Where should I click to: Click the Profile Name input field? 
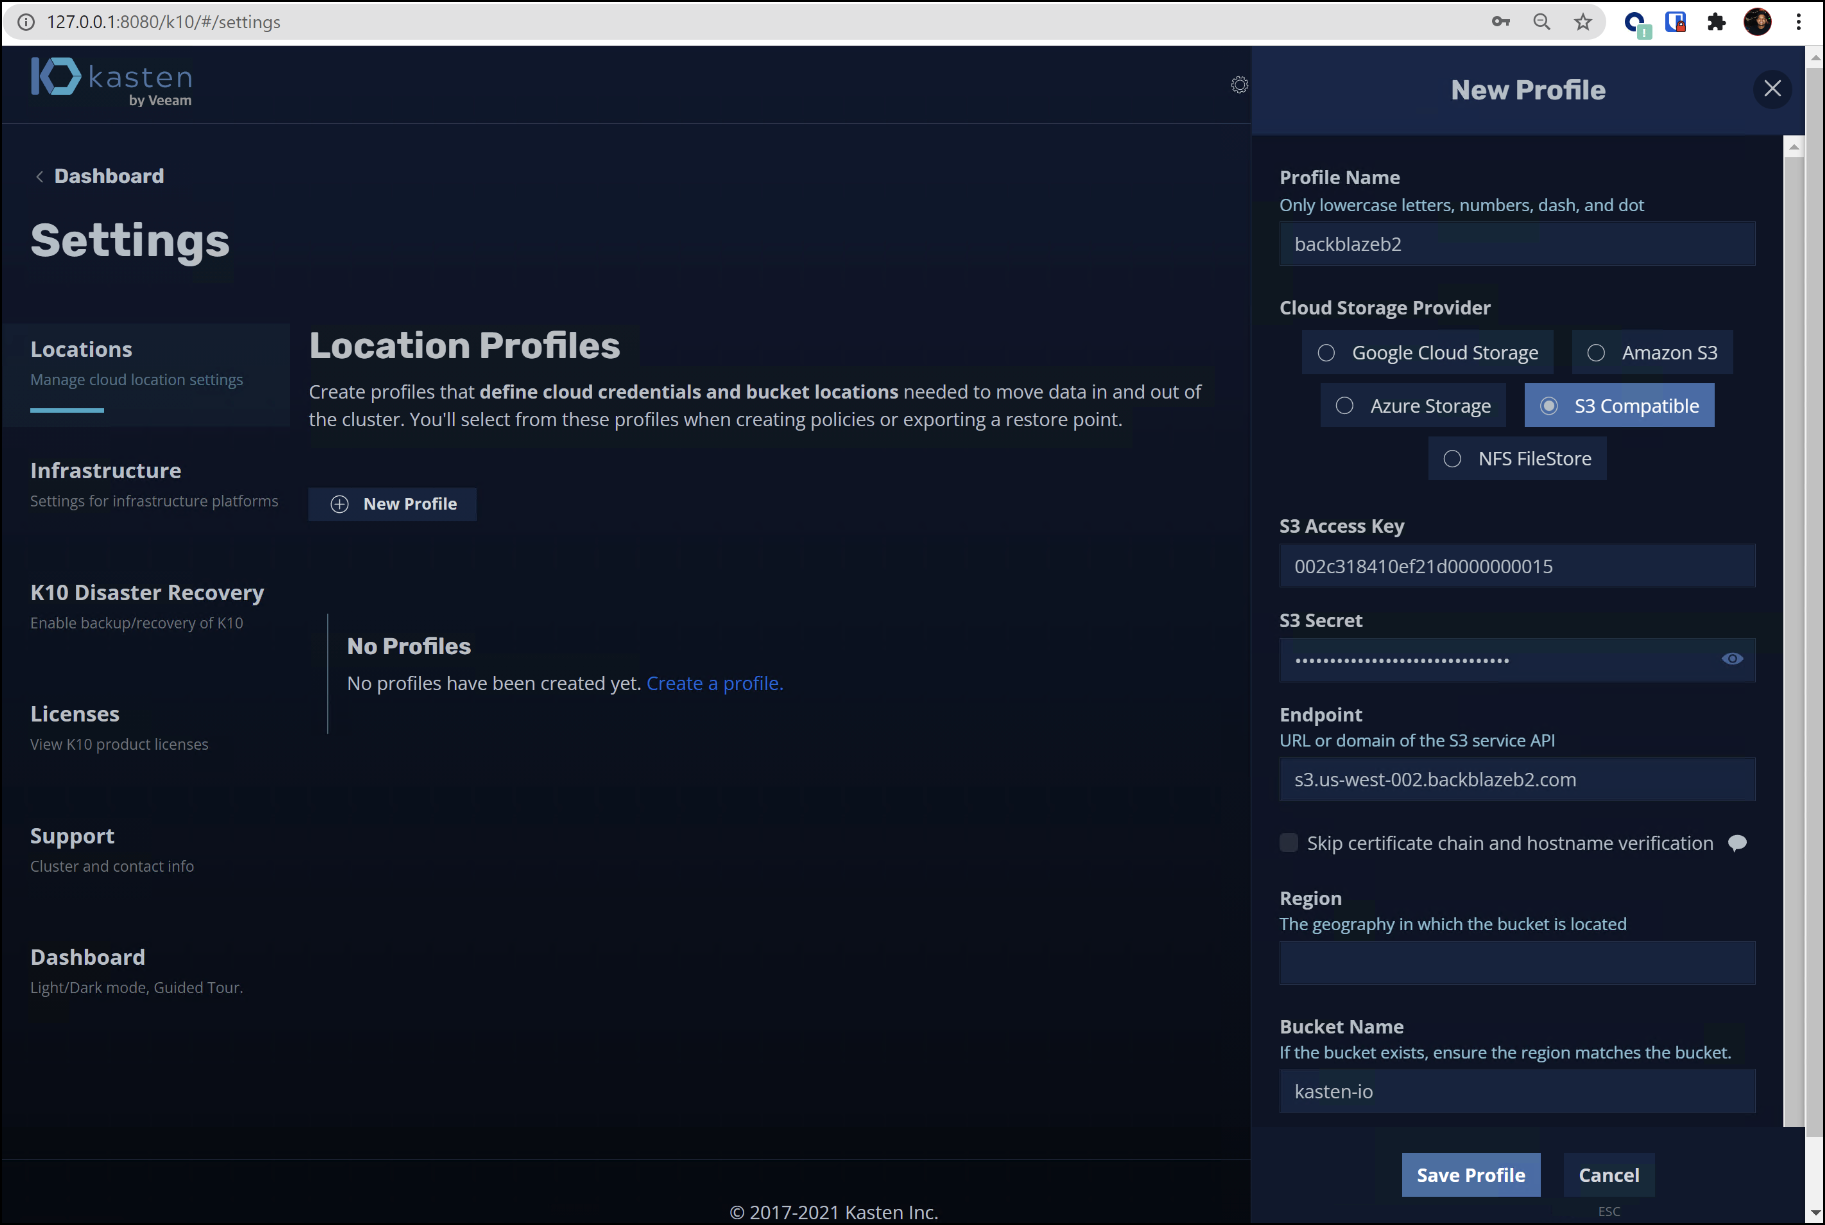1517,244
